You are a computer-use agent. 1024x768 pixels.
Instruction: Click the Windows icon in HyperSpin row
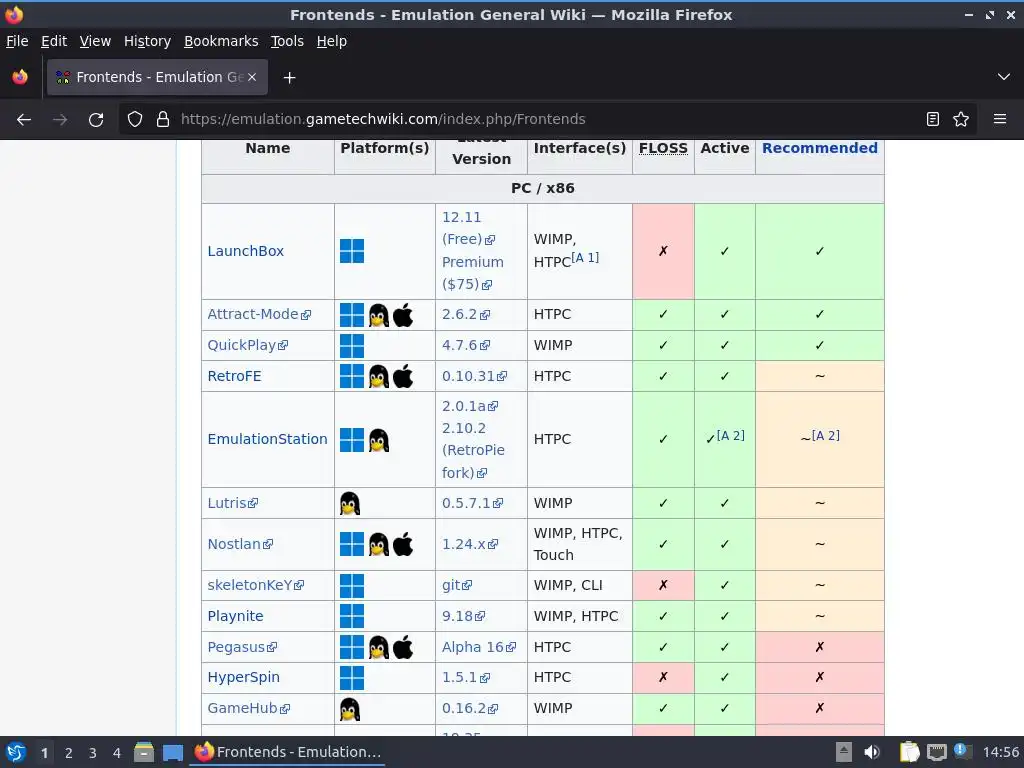(352, 678)
